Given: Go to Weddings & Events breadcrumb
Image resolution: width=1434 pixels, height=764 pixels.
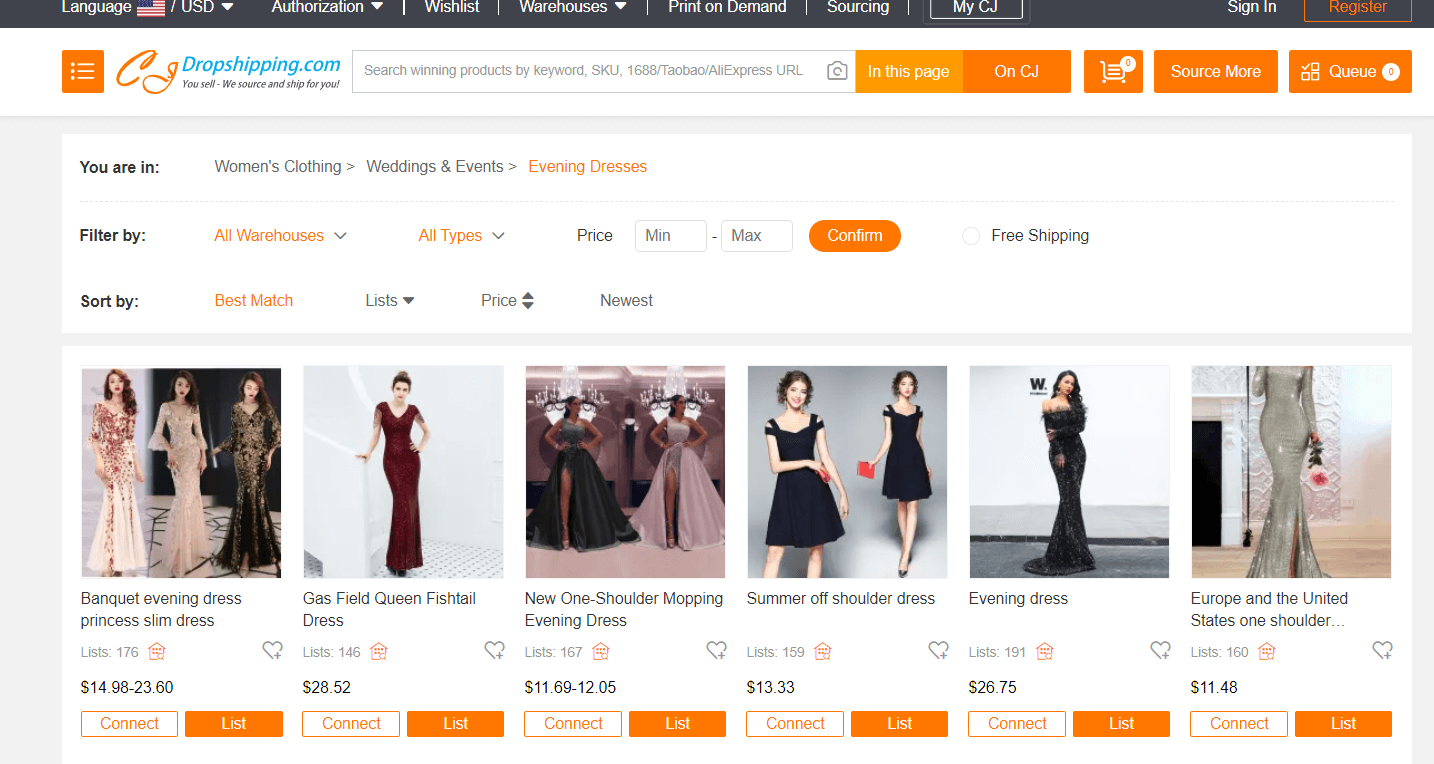Looking at the screenshot, I should pos(435,167).
